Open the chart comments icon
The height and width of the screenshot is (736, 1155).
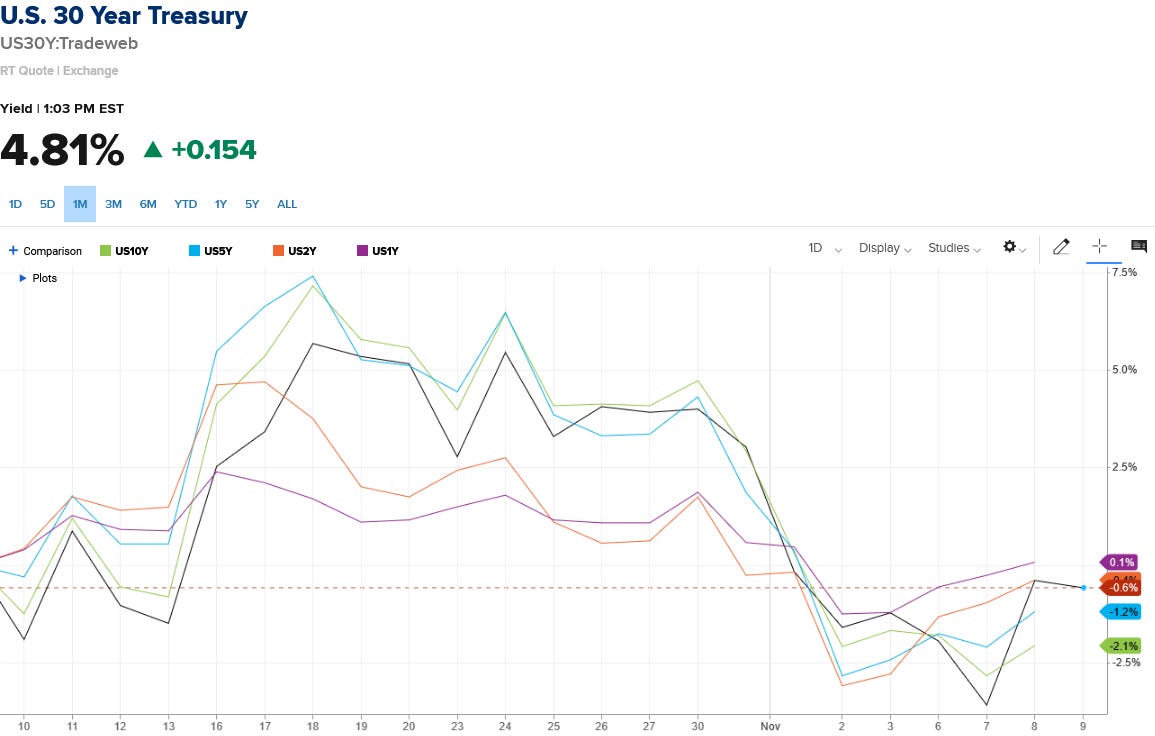pos(1139,246)
